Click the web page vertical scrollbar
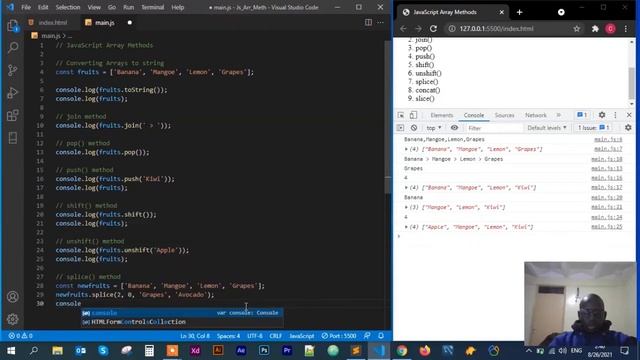The height and width of the screenshot is (360, 640). (x=631, y=83)
